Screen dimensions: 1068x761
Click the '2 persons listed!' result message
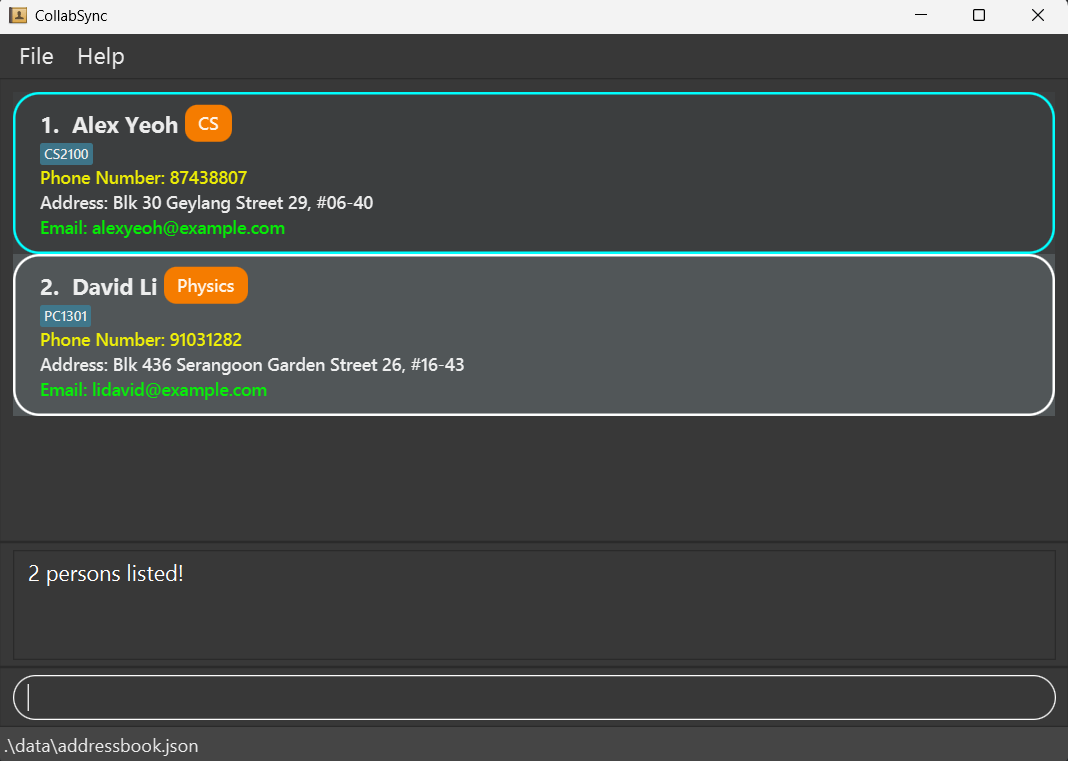click(106, 574)
